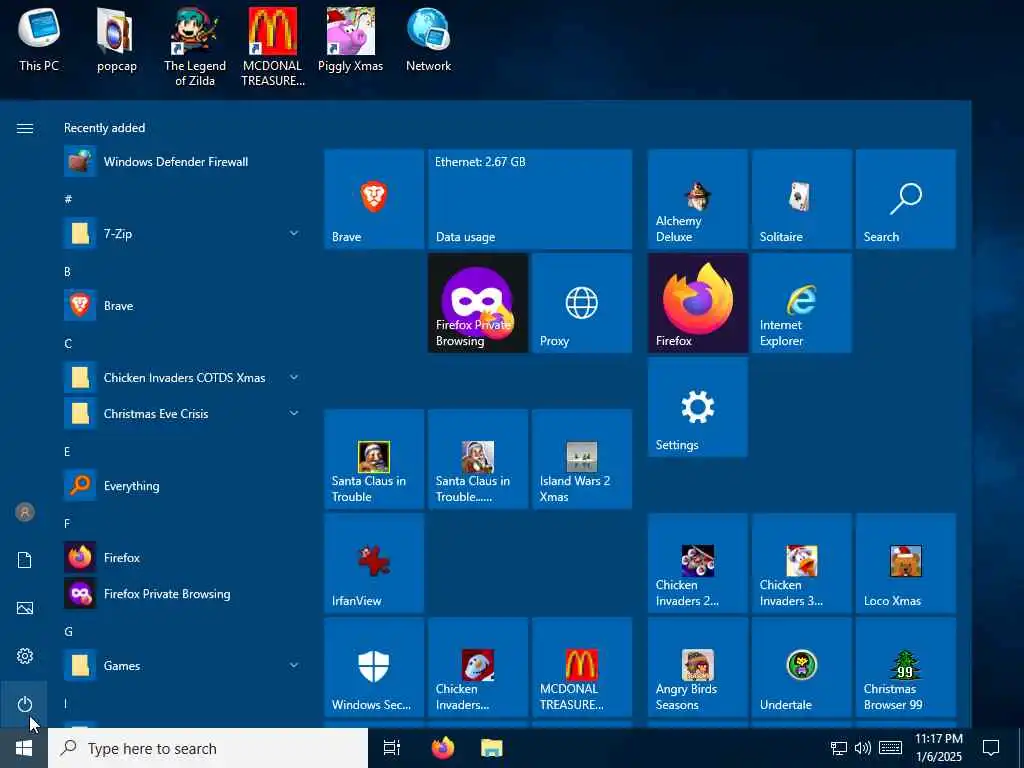Image resolution: width=1024 pixels, height=768 pixels.
Task: Launch the Island Wars 2 Xmas tile
Action: point(581,459)
